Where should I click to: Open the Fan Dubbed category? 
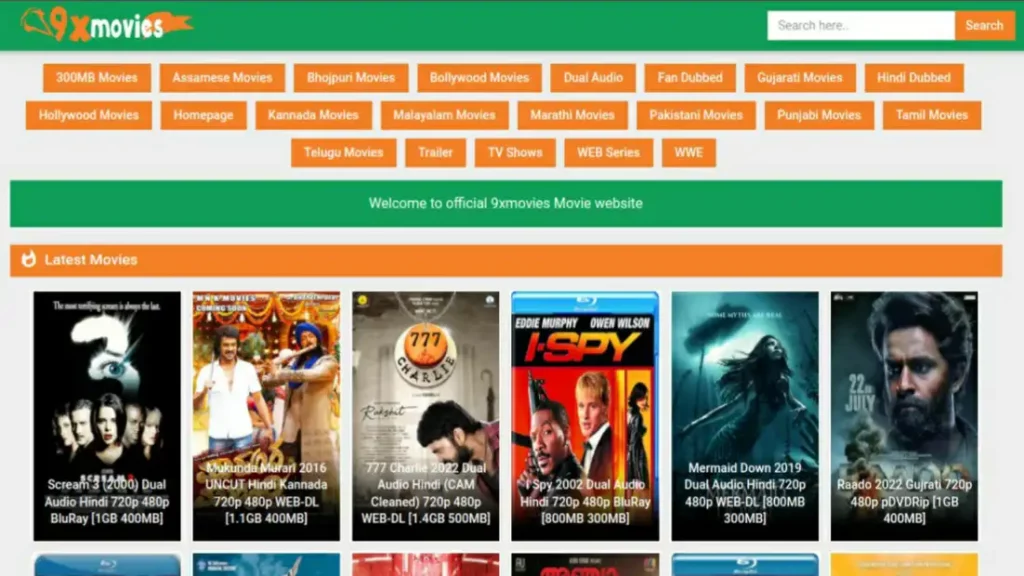(x=690, y=78)
